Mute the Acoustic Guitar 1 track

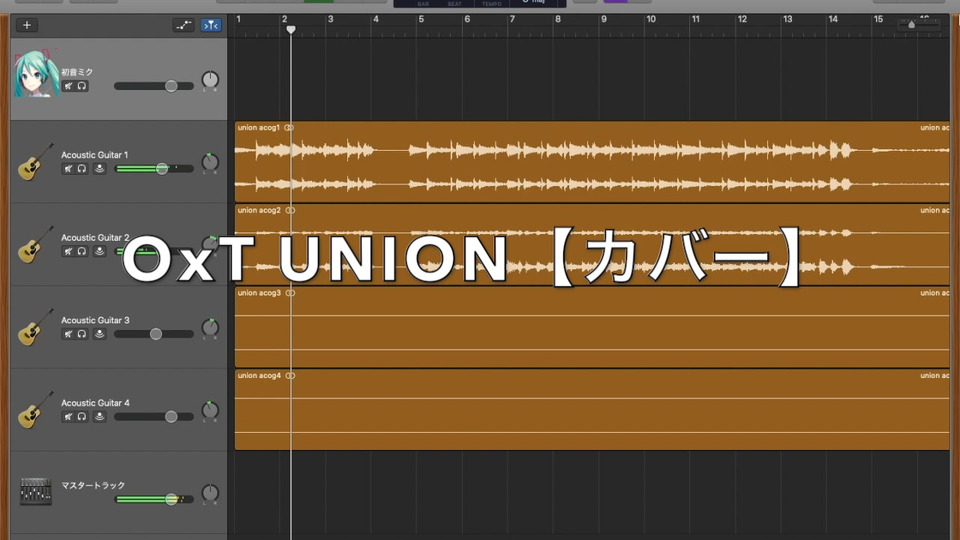point(68,169)
